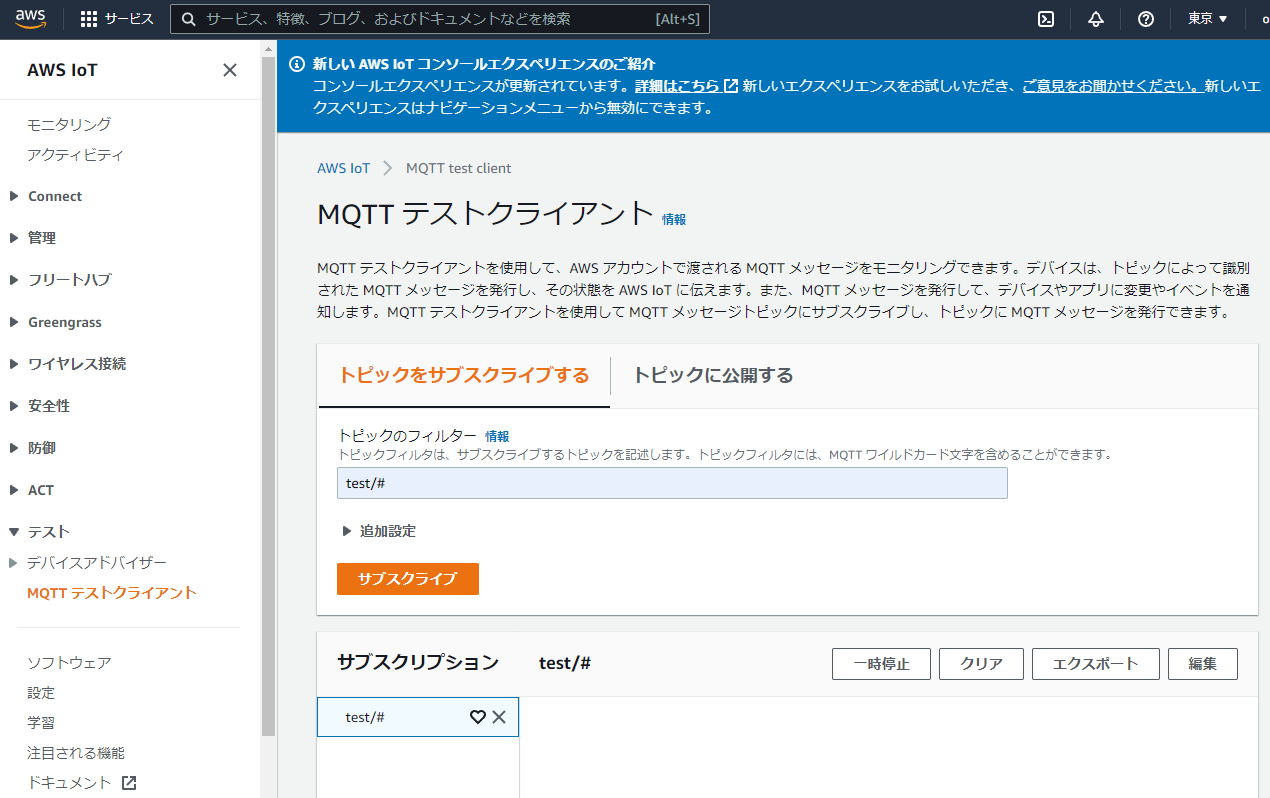
Task: Select トピックをサブスクライブする tab
Action: click(x=464, y=375)
